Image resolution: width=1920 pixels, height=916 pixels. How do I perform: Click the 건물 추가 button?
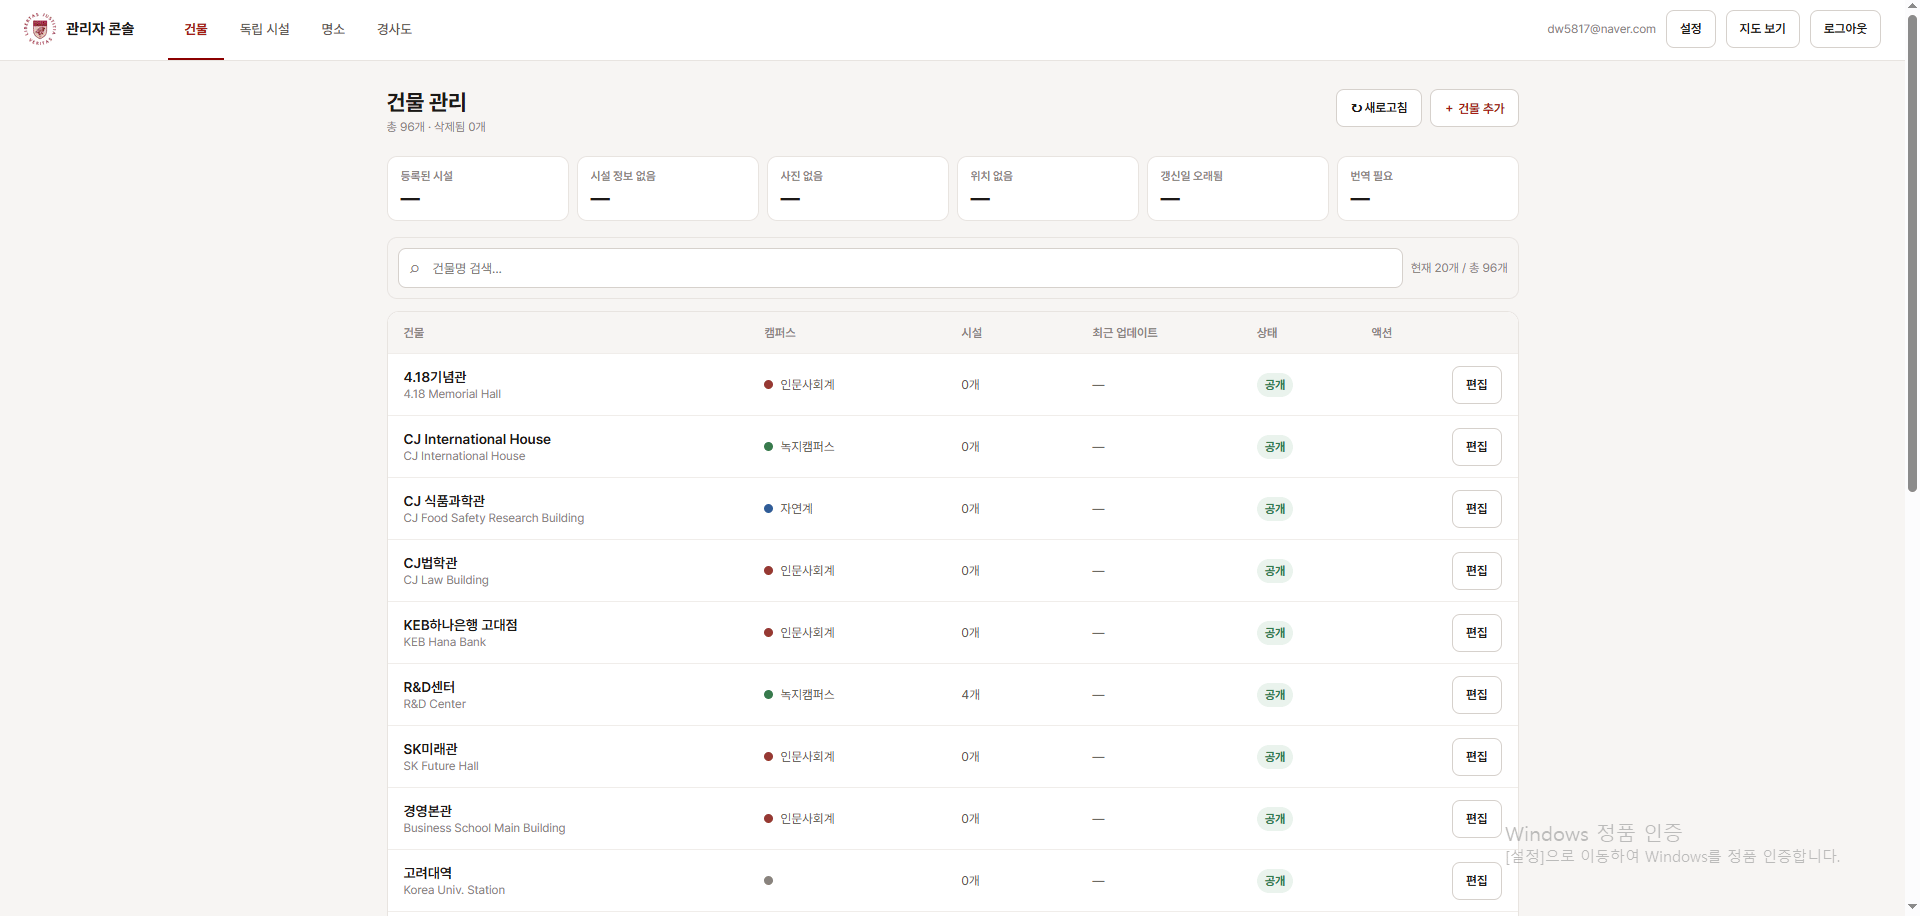tap(1474, 108)
